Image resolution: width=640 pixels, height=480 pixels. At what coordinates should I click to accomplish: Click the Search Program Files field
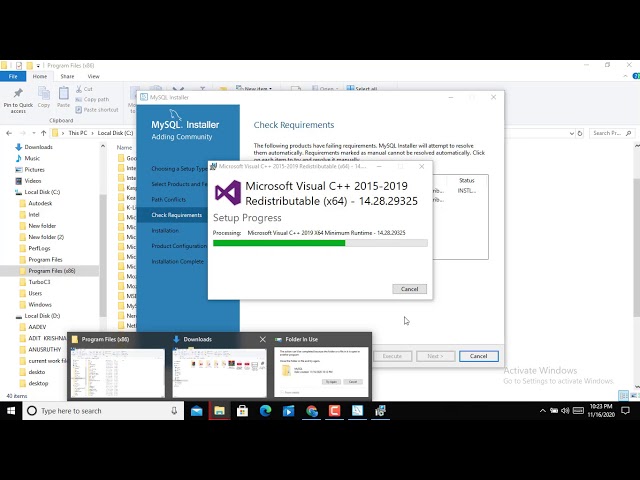[x=612, y=133]
